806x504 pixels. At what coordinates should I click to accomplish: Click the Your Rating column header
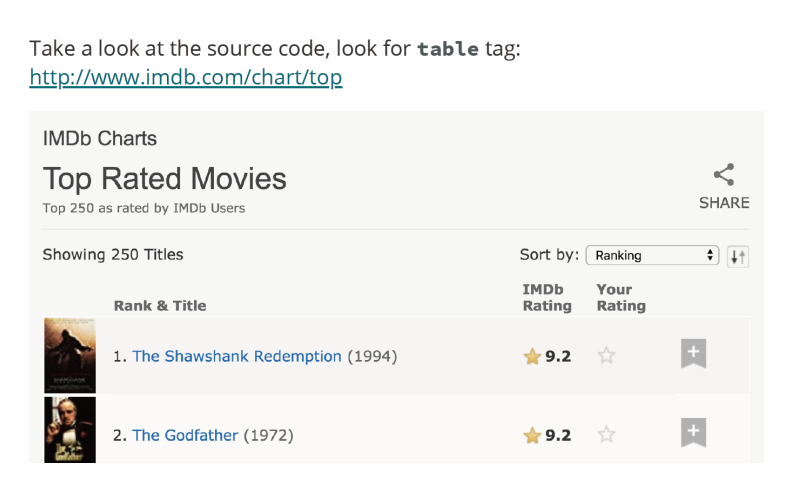[621, 298]
